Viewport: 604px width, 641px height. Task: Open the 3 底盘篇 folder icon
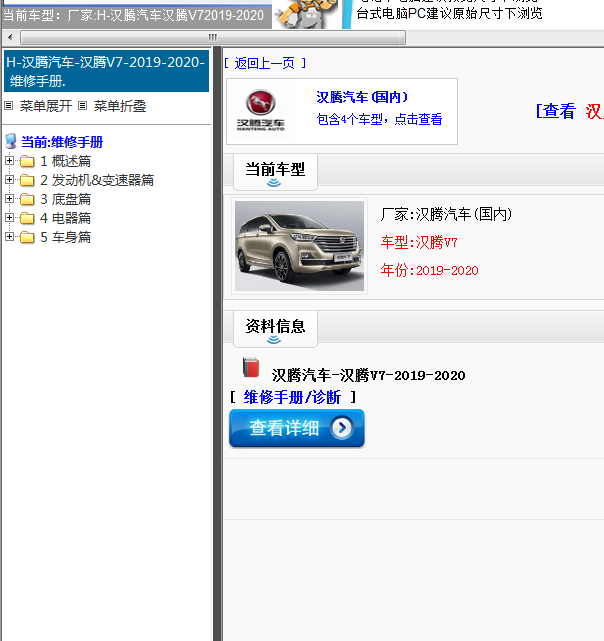[27, 199]
